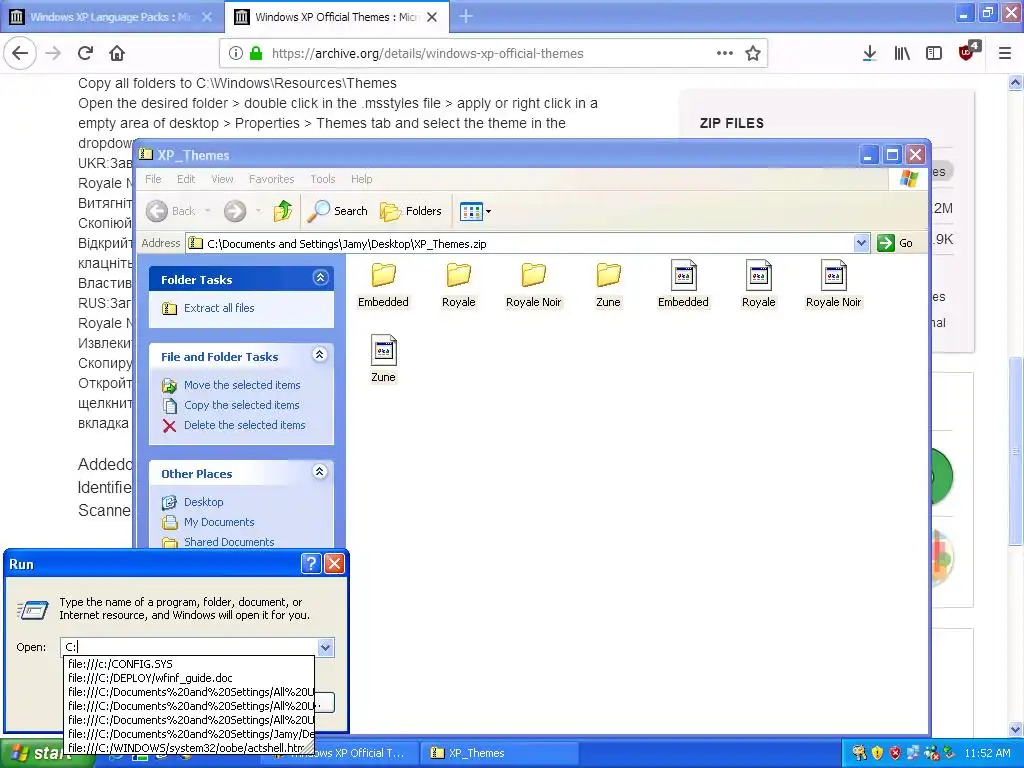The image size is (1024, 768).
Task: Choose the wfinf_guide.doc suggestion
Action: (x=190, y=678)
